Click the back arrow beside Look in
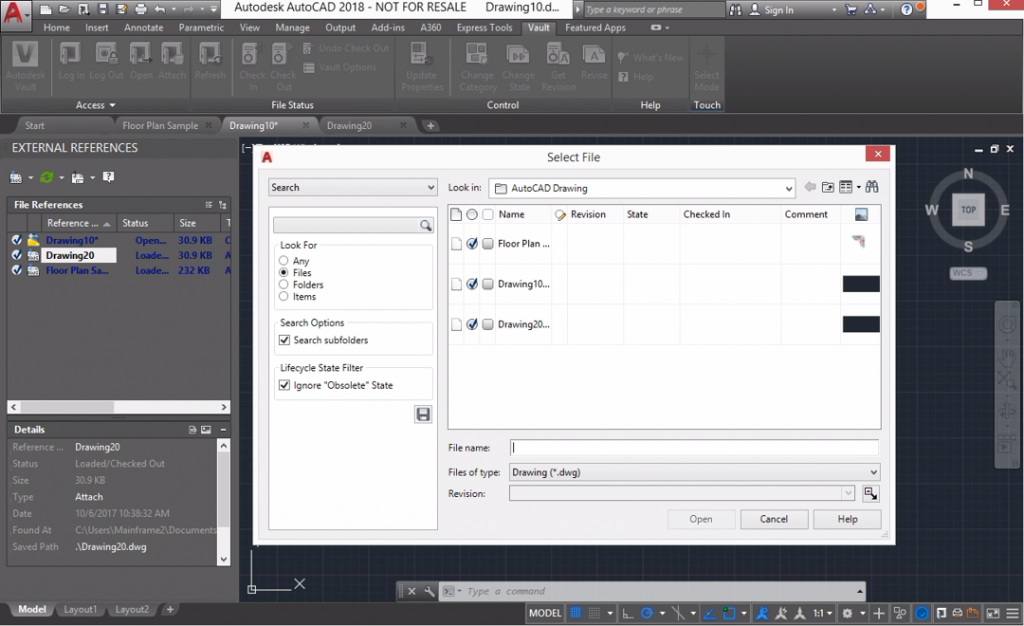1024x626 pixels. click(810, 187)
